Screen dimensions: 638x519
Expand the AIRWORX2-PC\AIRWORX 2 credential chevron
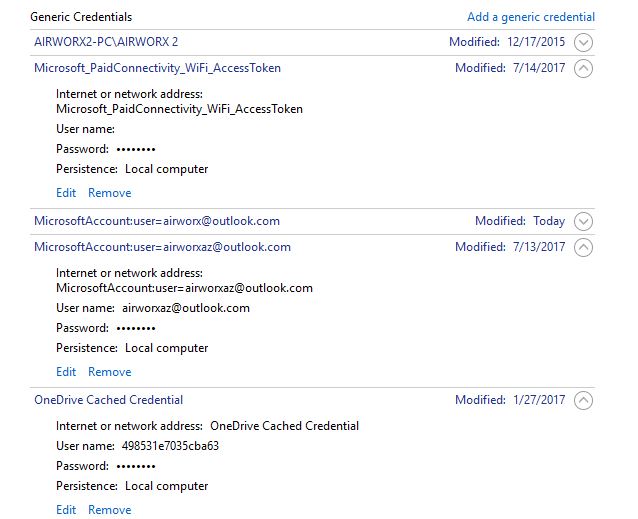click(583, 42)
